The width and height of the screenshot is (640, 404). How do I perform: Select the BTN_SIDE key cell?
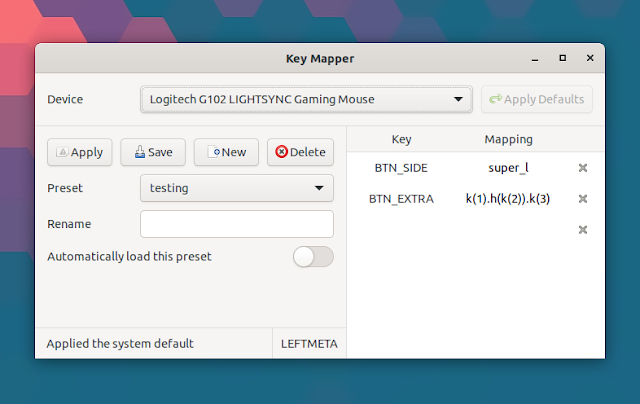pos(401,168)
